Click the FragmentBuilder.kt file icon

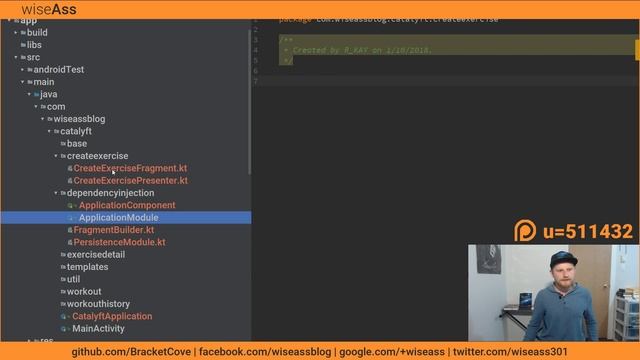(70, 230)
